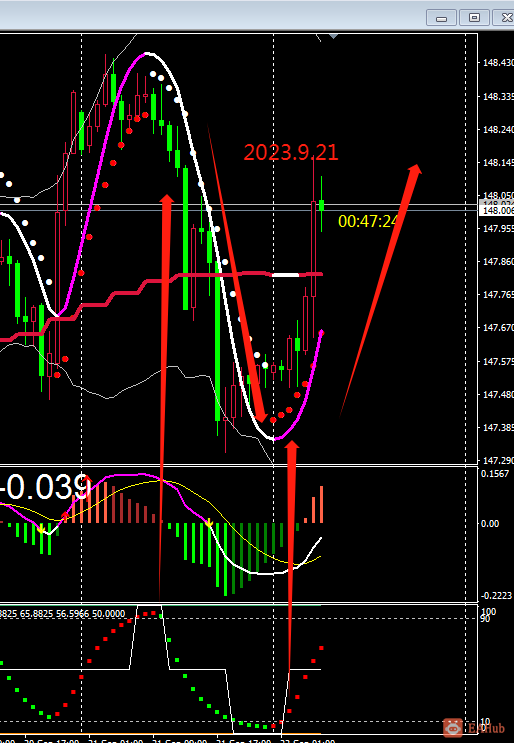Click the EAHub pig logo watermark
Screen dimensions: 514x743
tap(453, 727)
